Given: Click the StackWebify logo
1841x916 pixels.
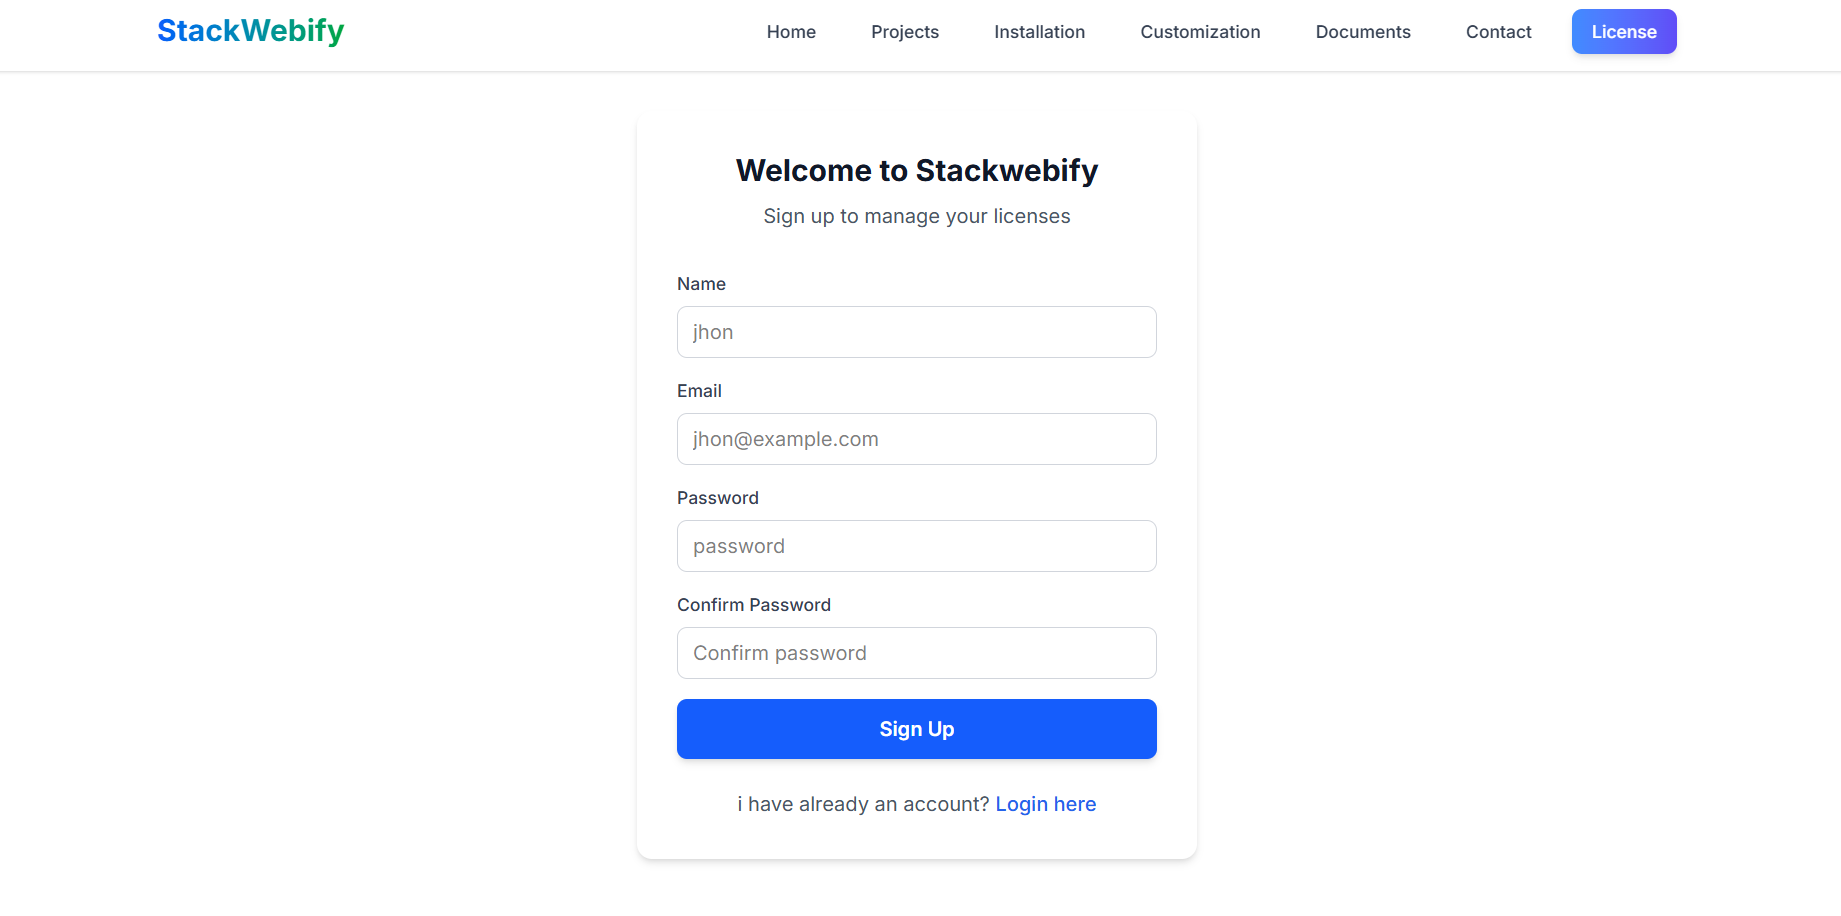Looking at the screenshot, I should pos(250,31).
